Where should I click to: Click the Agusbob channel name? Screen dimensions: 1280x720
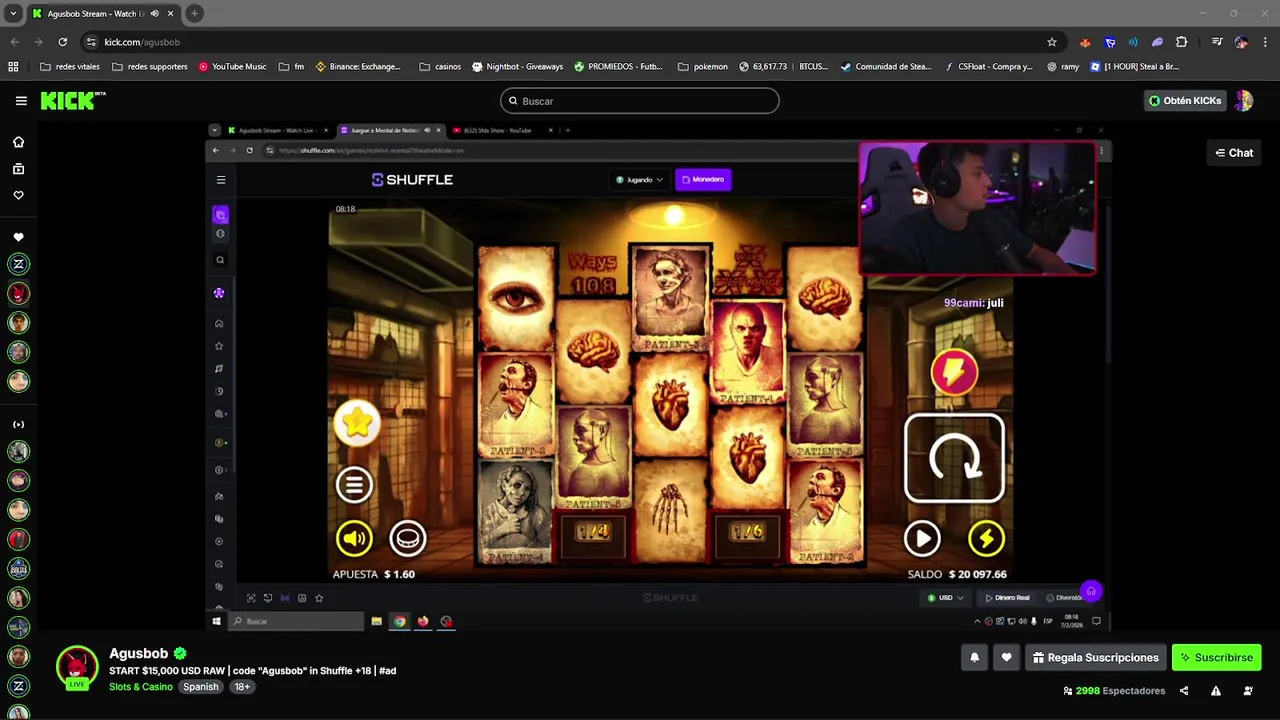(x=138, y=653)
